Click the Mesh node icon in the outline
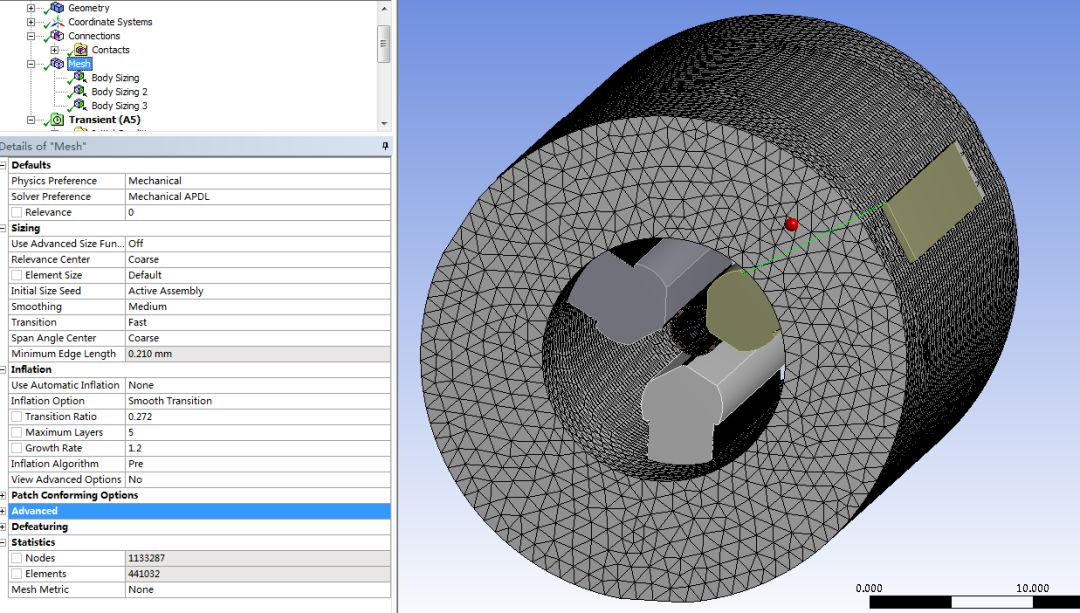Screen dimensions: 1080x613 point(57,64)
